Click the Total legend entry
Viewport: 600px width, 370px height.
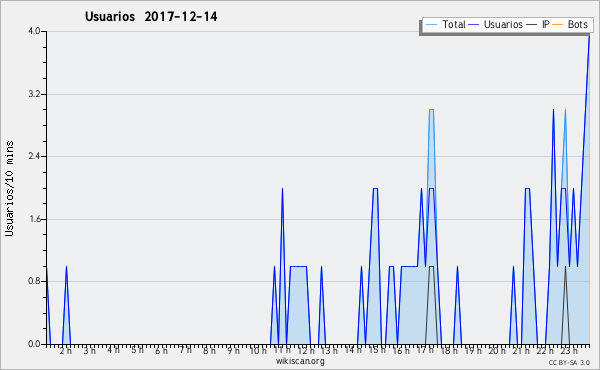[x=445, y=24]
